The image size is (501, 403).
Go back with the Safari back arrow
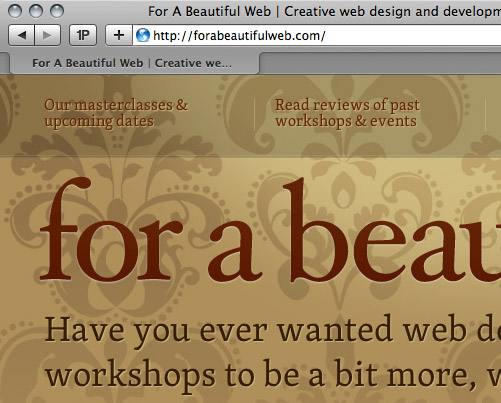click(22, 35)
